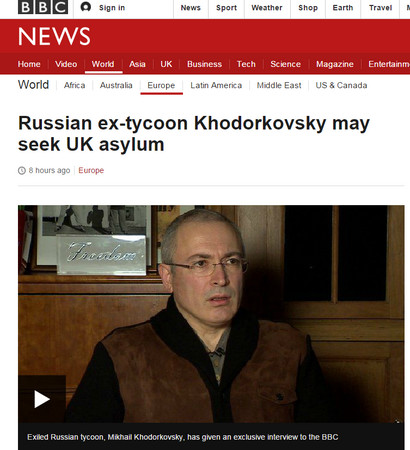The width and height of the screenshot is (410, 450).
Task: Click the article headline about Khodorkovsky
Action: tap(194, 134)
